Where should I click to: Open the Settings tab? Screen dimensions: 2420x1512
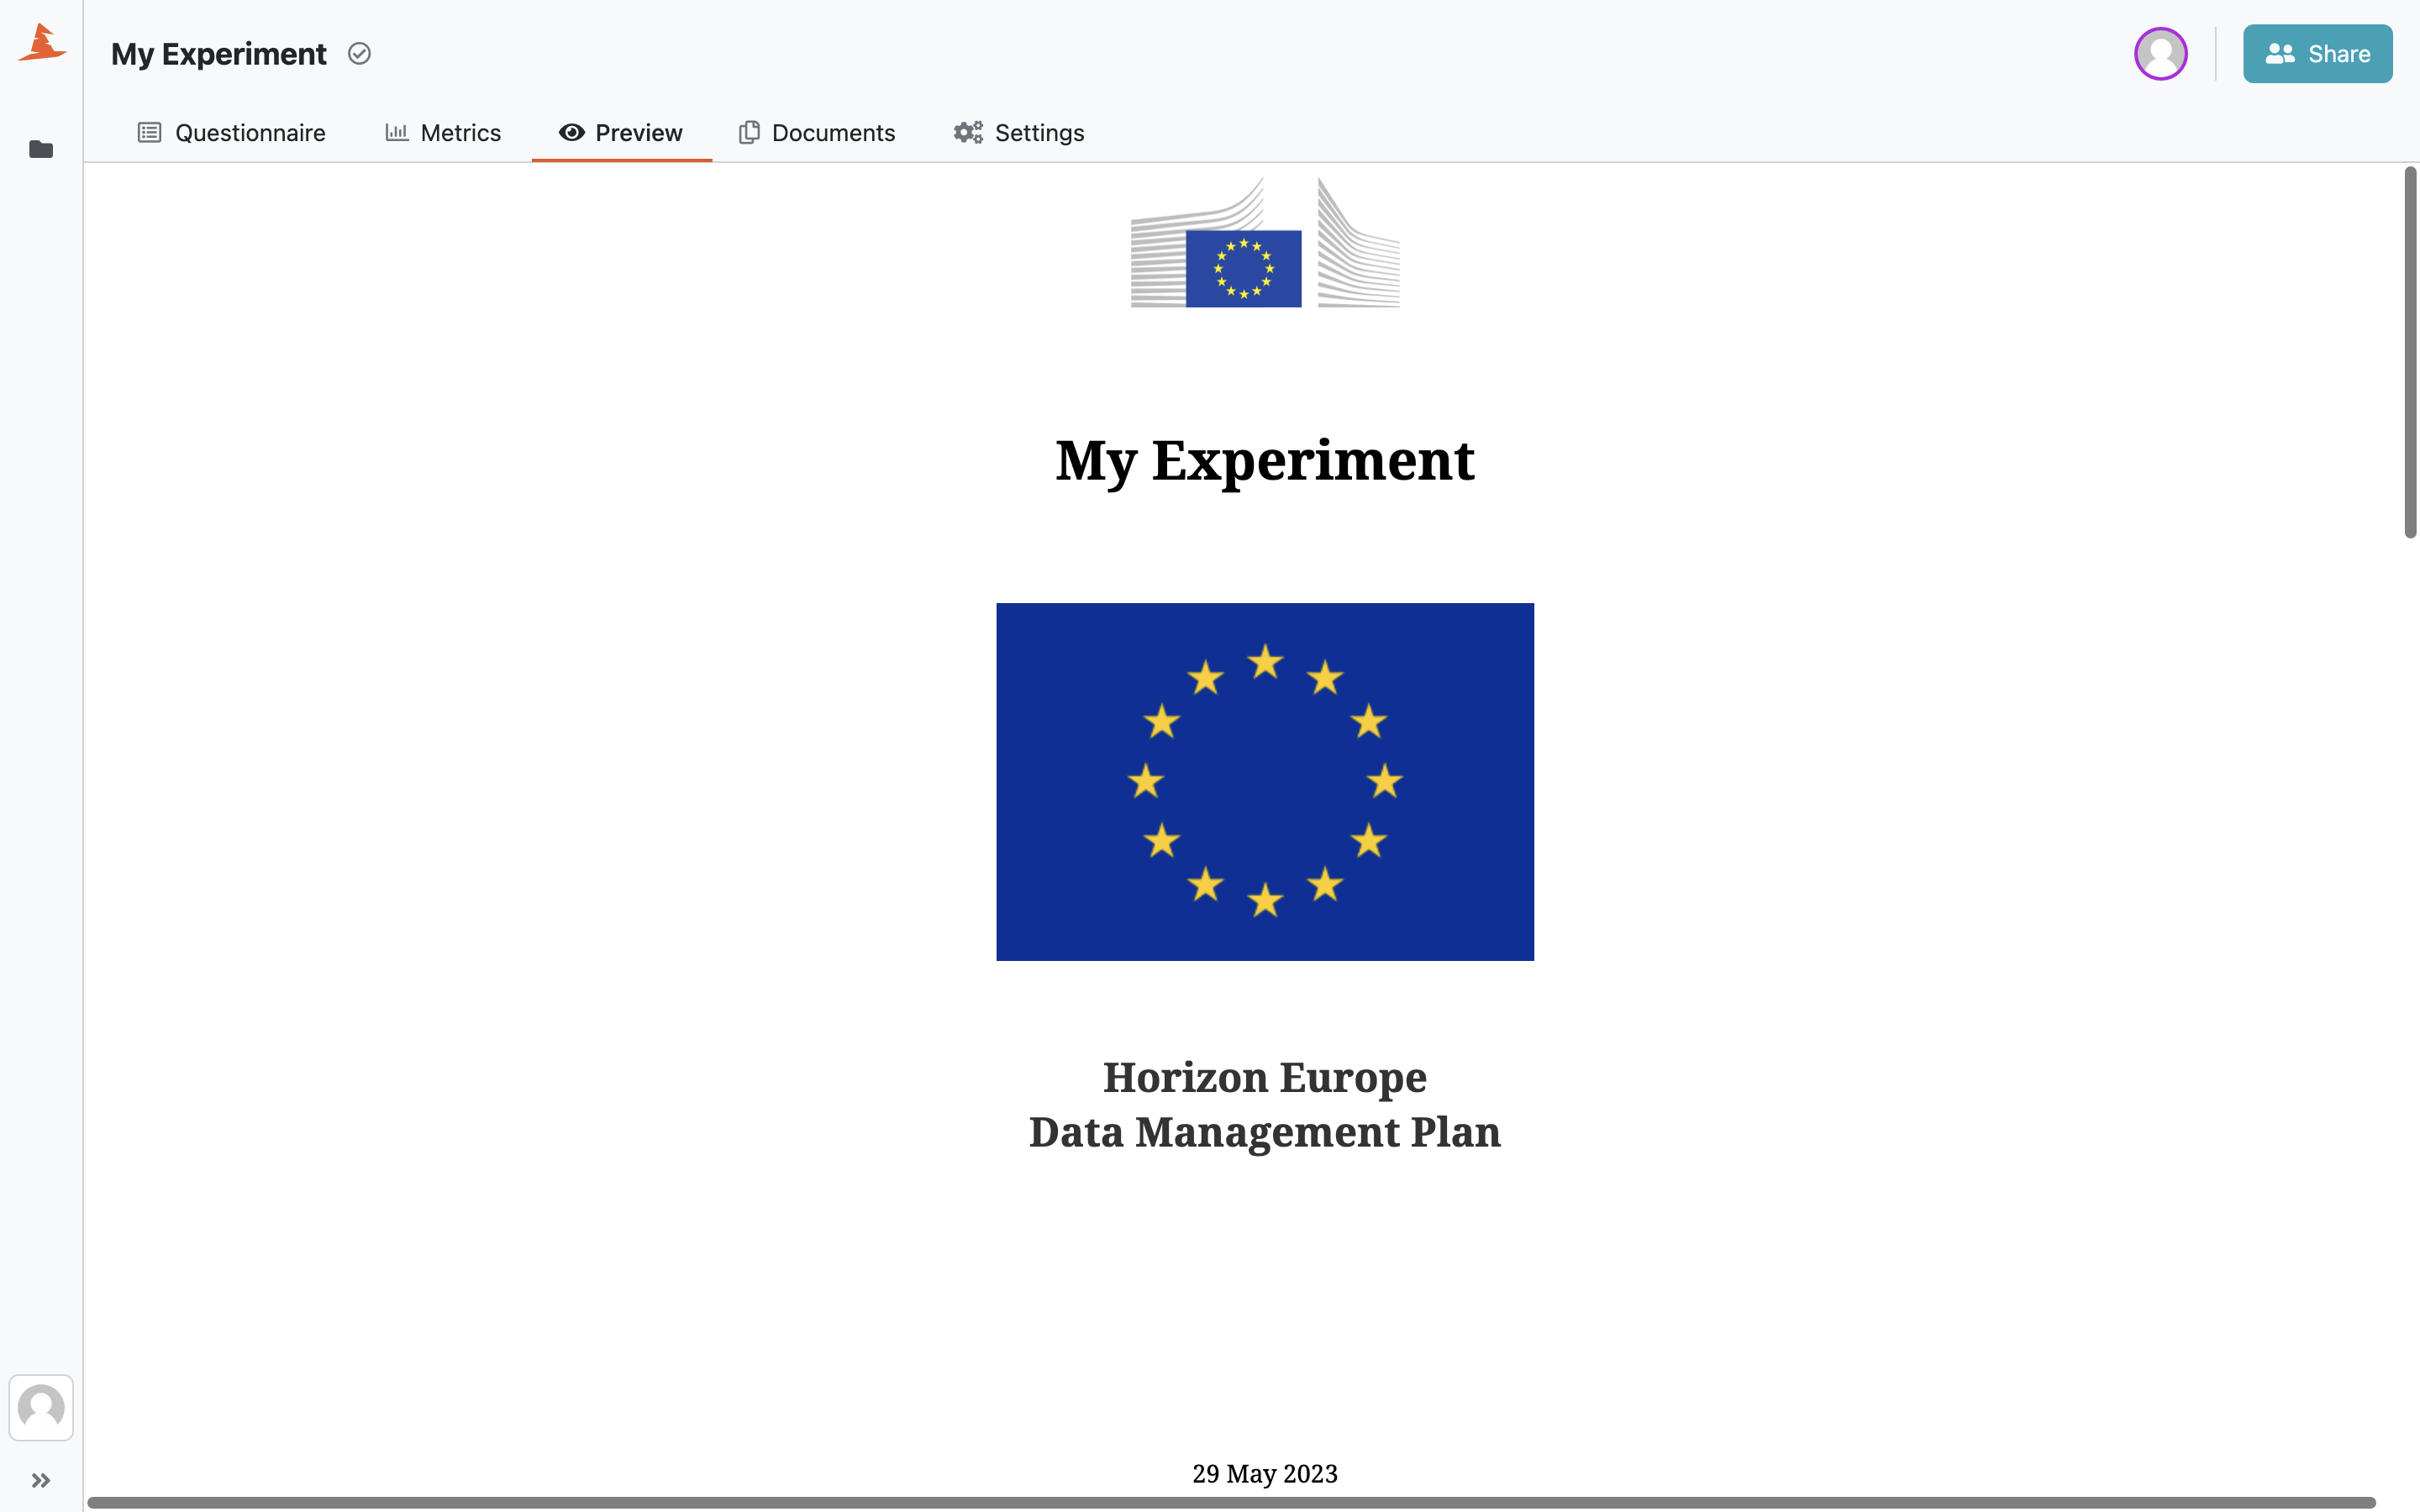point(1018,133)
